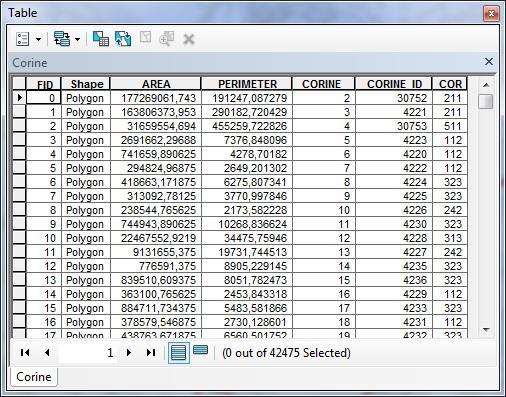The image size is (506, 397).
Task: Click CORINE value 12 cell
Action: coord(323,238)
